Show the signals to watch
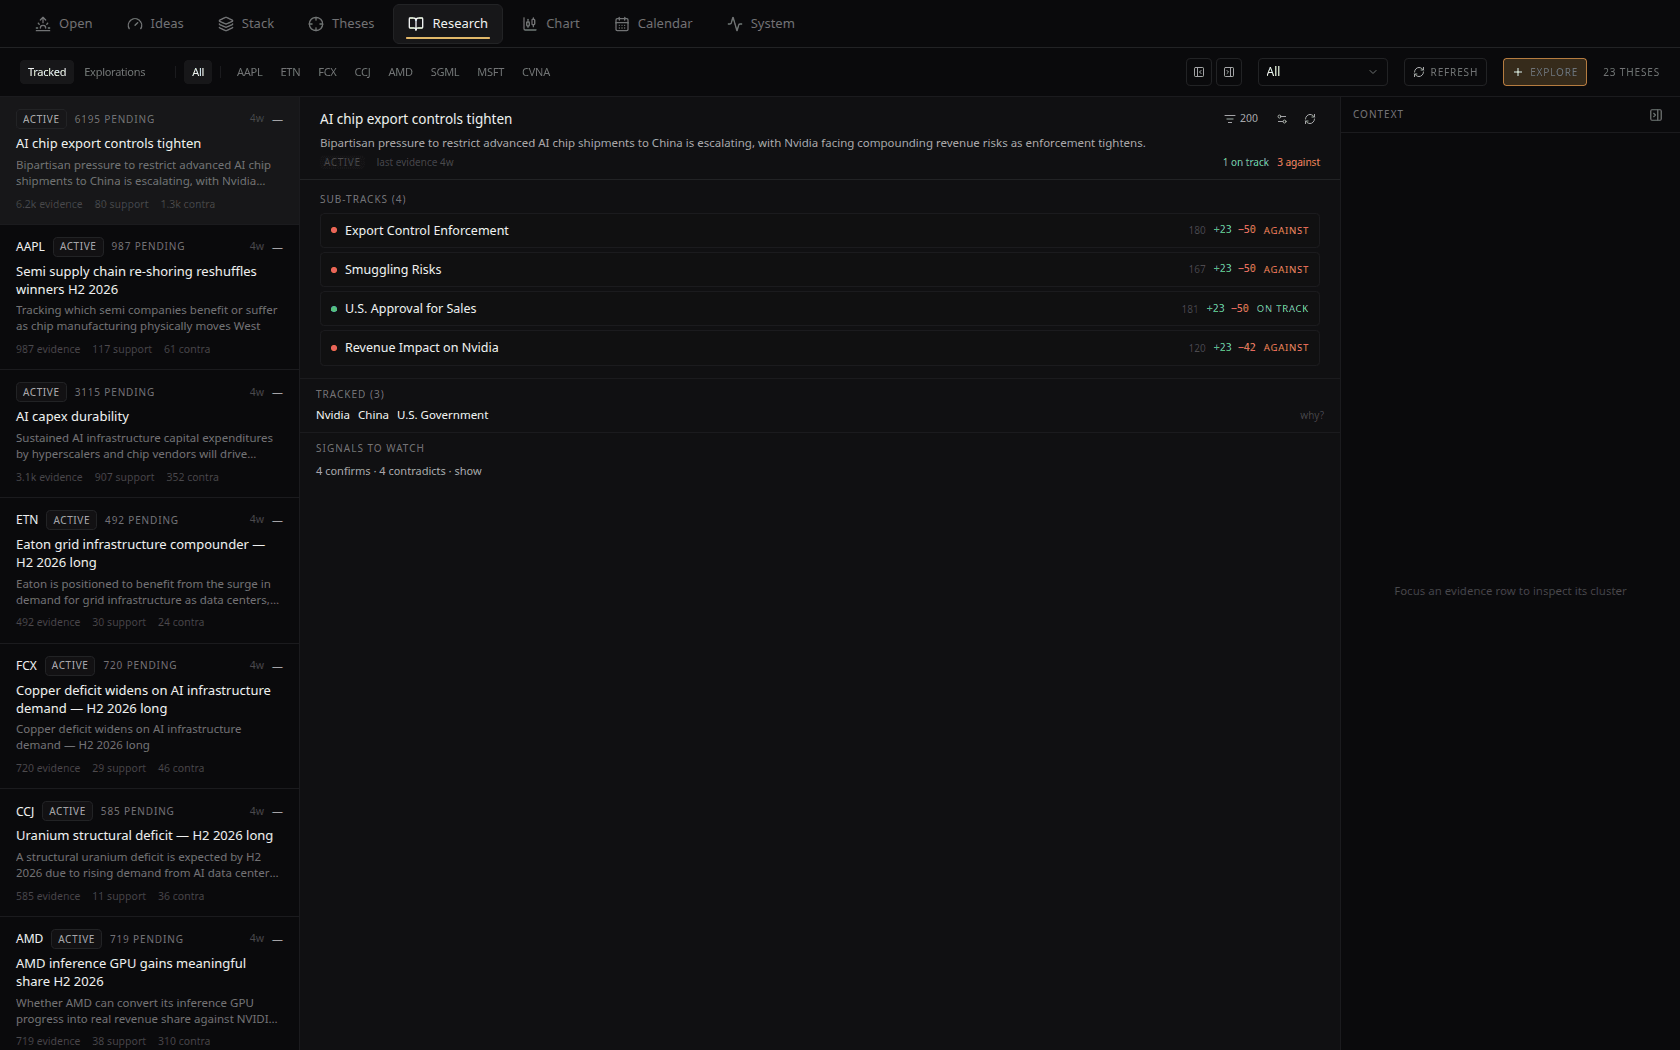The height and width of the screenshot is (1050, 1680). click(468, 472)
